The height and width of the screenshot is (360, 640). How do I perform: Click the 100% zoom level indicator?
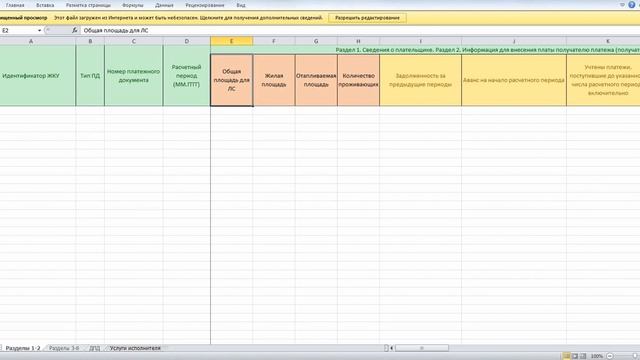tap(597, 356)
